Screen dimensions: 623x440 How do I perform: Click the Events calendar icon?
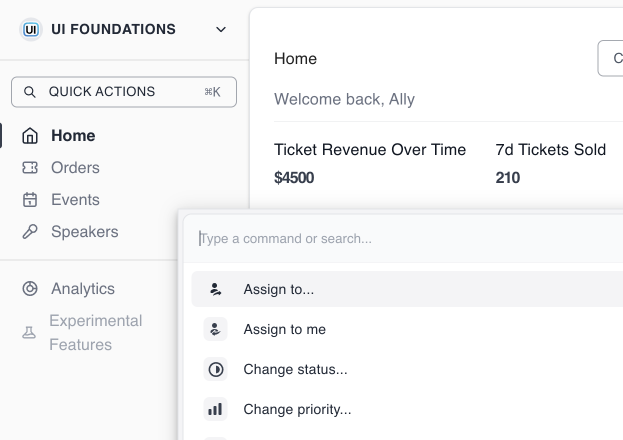pyautogui.click(x=30, y=200)
